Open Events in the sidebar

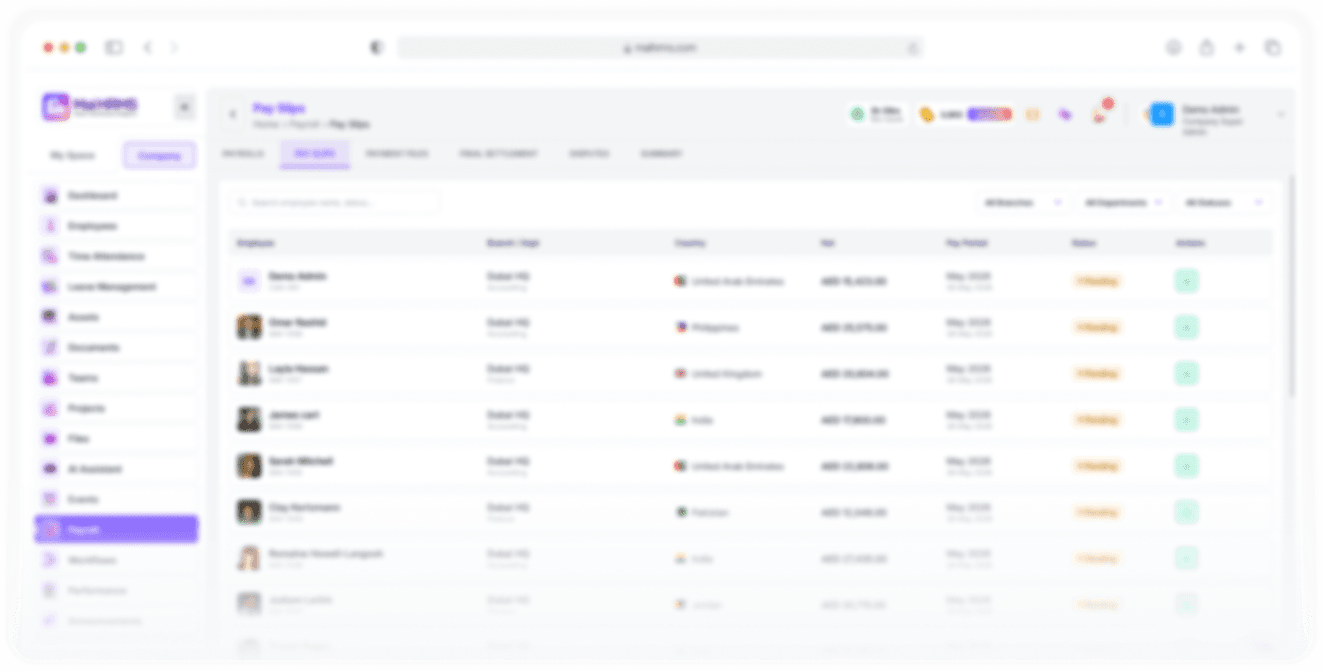click(116, 499)
